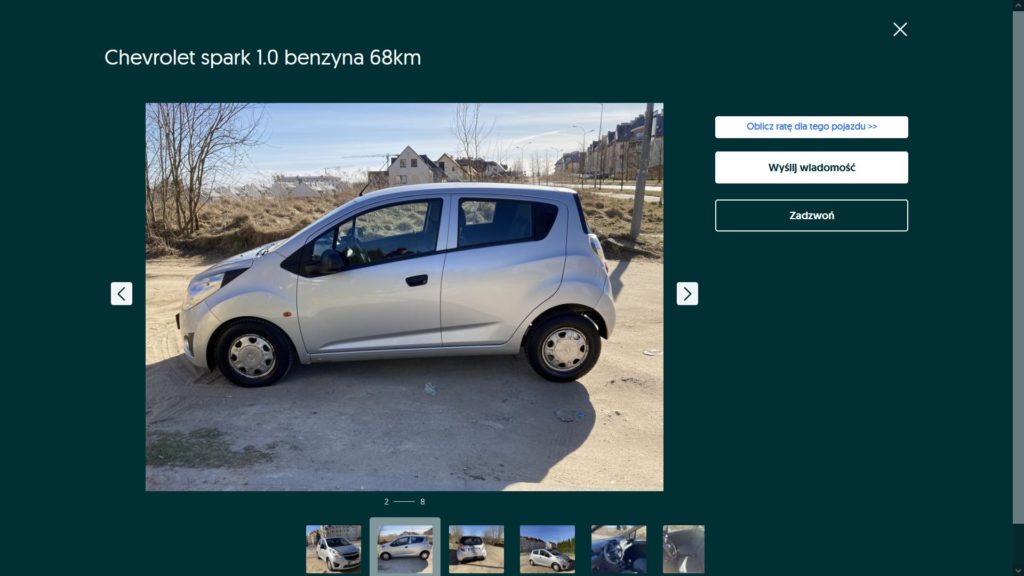This screenshot has height=576, width=1024.
Task: Select the first thumbnail showing car front
Action: 333,549
